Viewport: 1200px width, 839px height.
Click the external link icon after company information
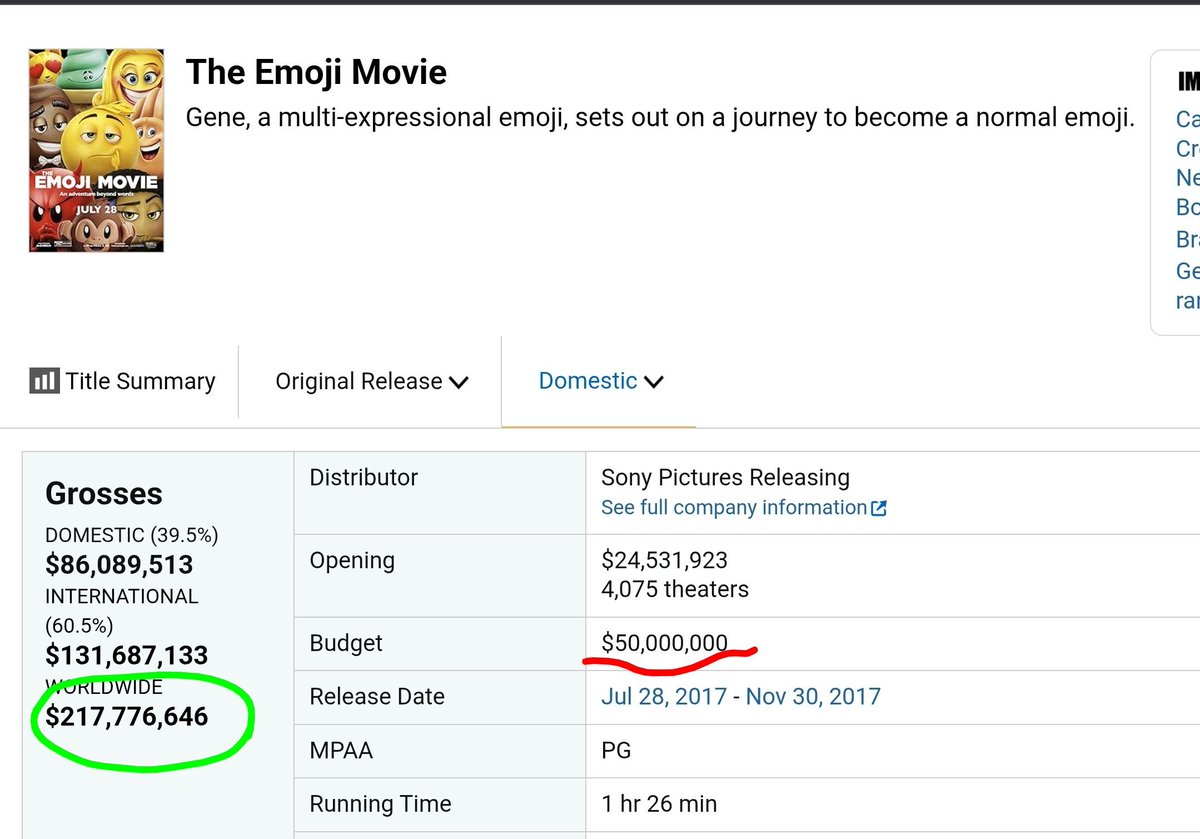pos(879,508)
